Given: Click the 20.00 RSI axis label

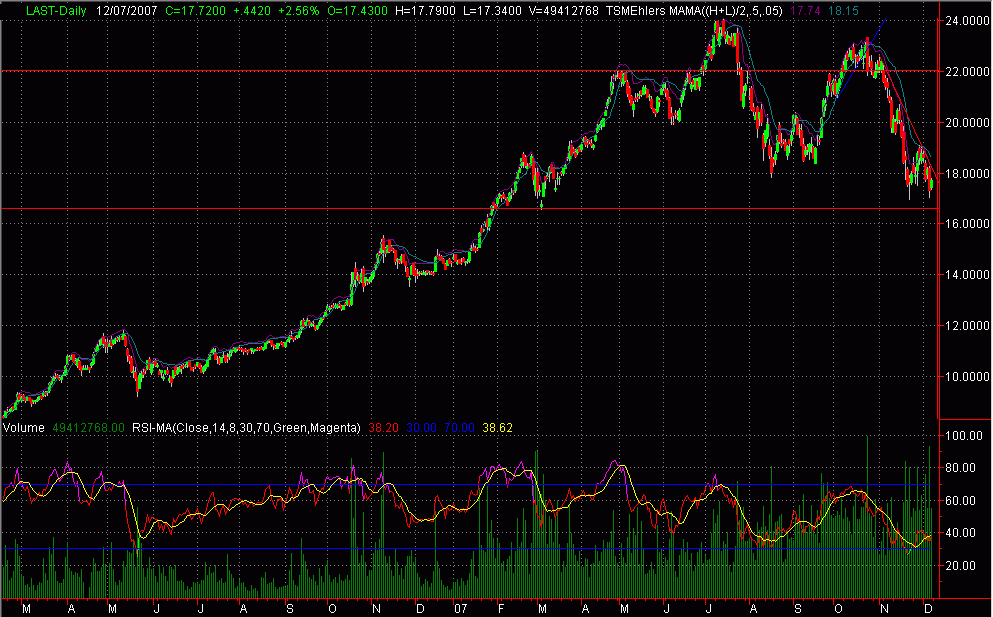Looking at the screenshot, I should 961,565.
